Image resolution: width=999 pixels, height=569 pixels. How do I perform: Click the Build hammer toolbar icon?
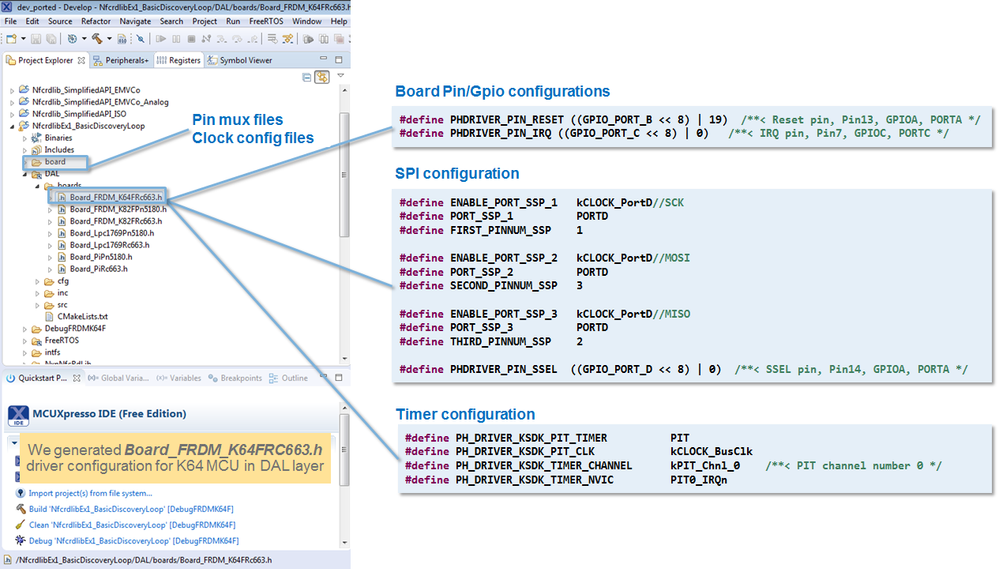point(97,39)
